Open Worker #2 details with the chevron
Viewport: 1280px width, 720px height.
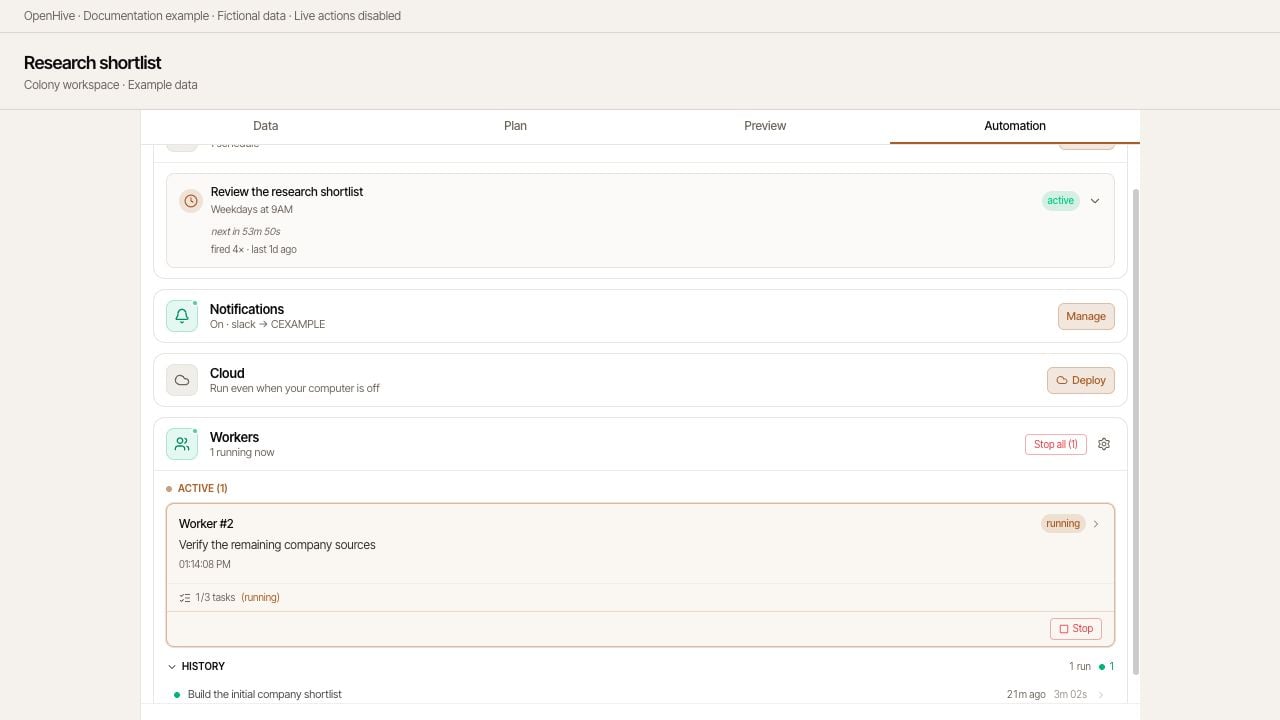(x=1096, y=524)
